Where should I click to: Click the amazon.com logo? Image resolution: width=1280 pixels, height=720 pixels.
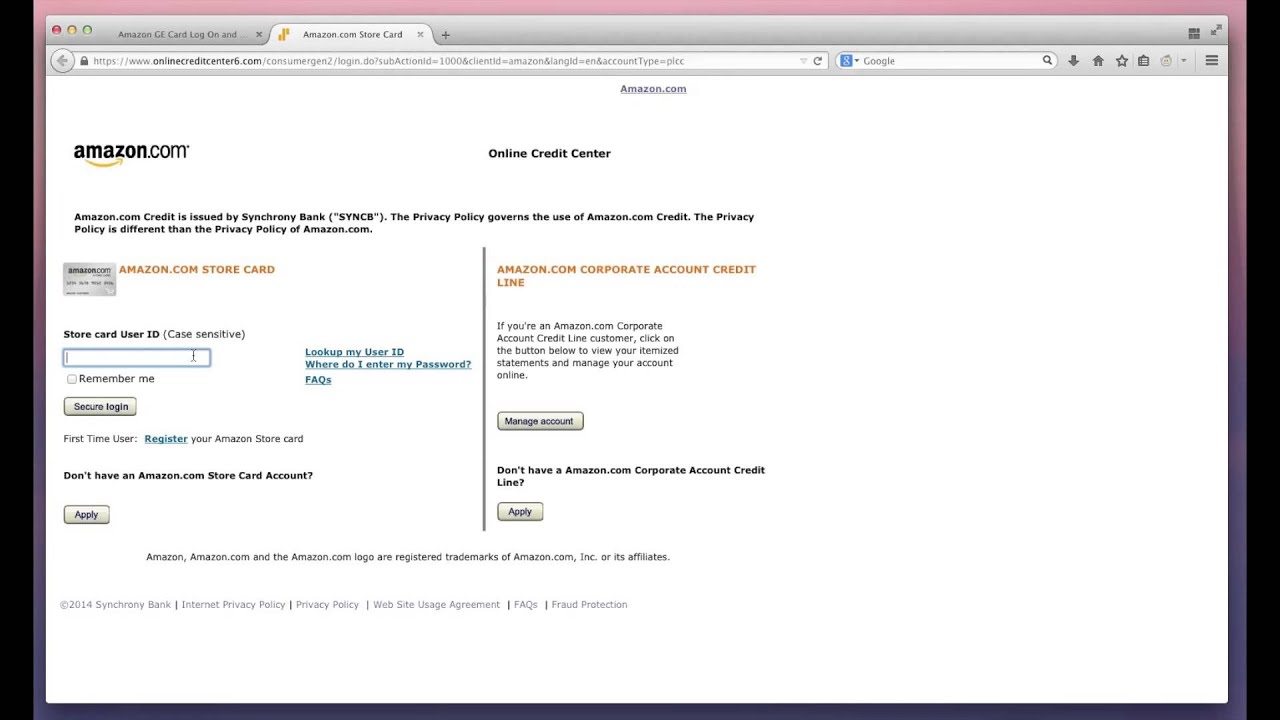(x=131, y=154)
